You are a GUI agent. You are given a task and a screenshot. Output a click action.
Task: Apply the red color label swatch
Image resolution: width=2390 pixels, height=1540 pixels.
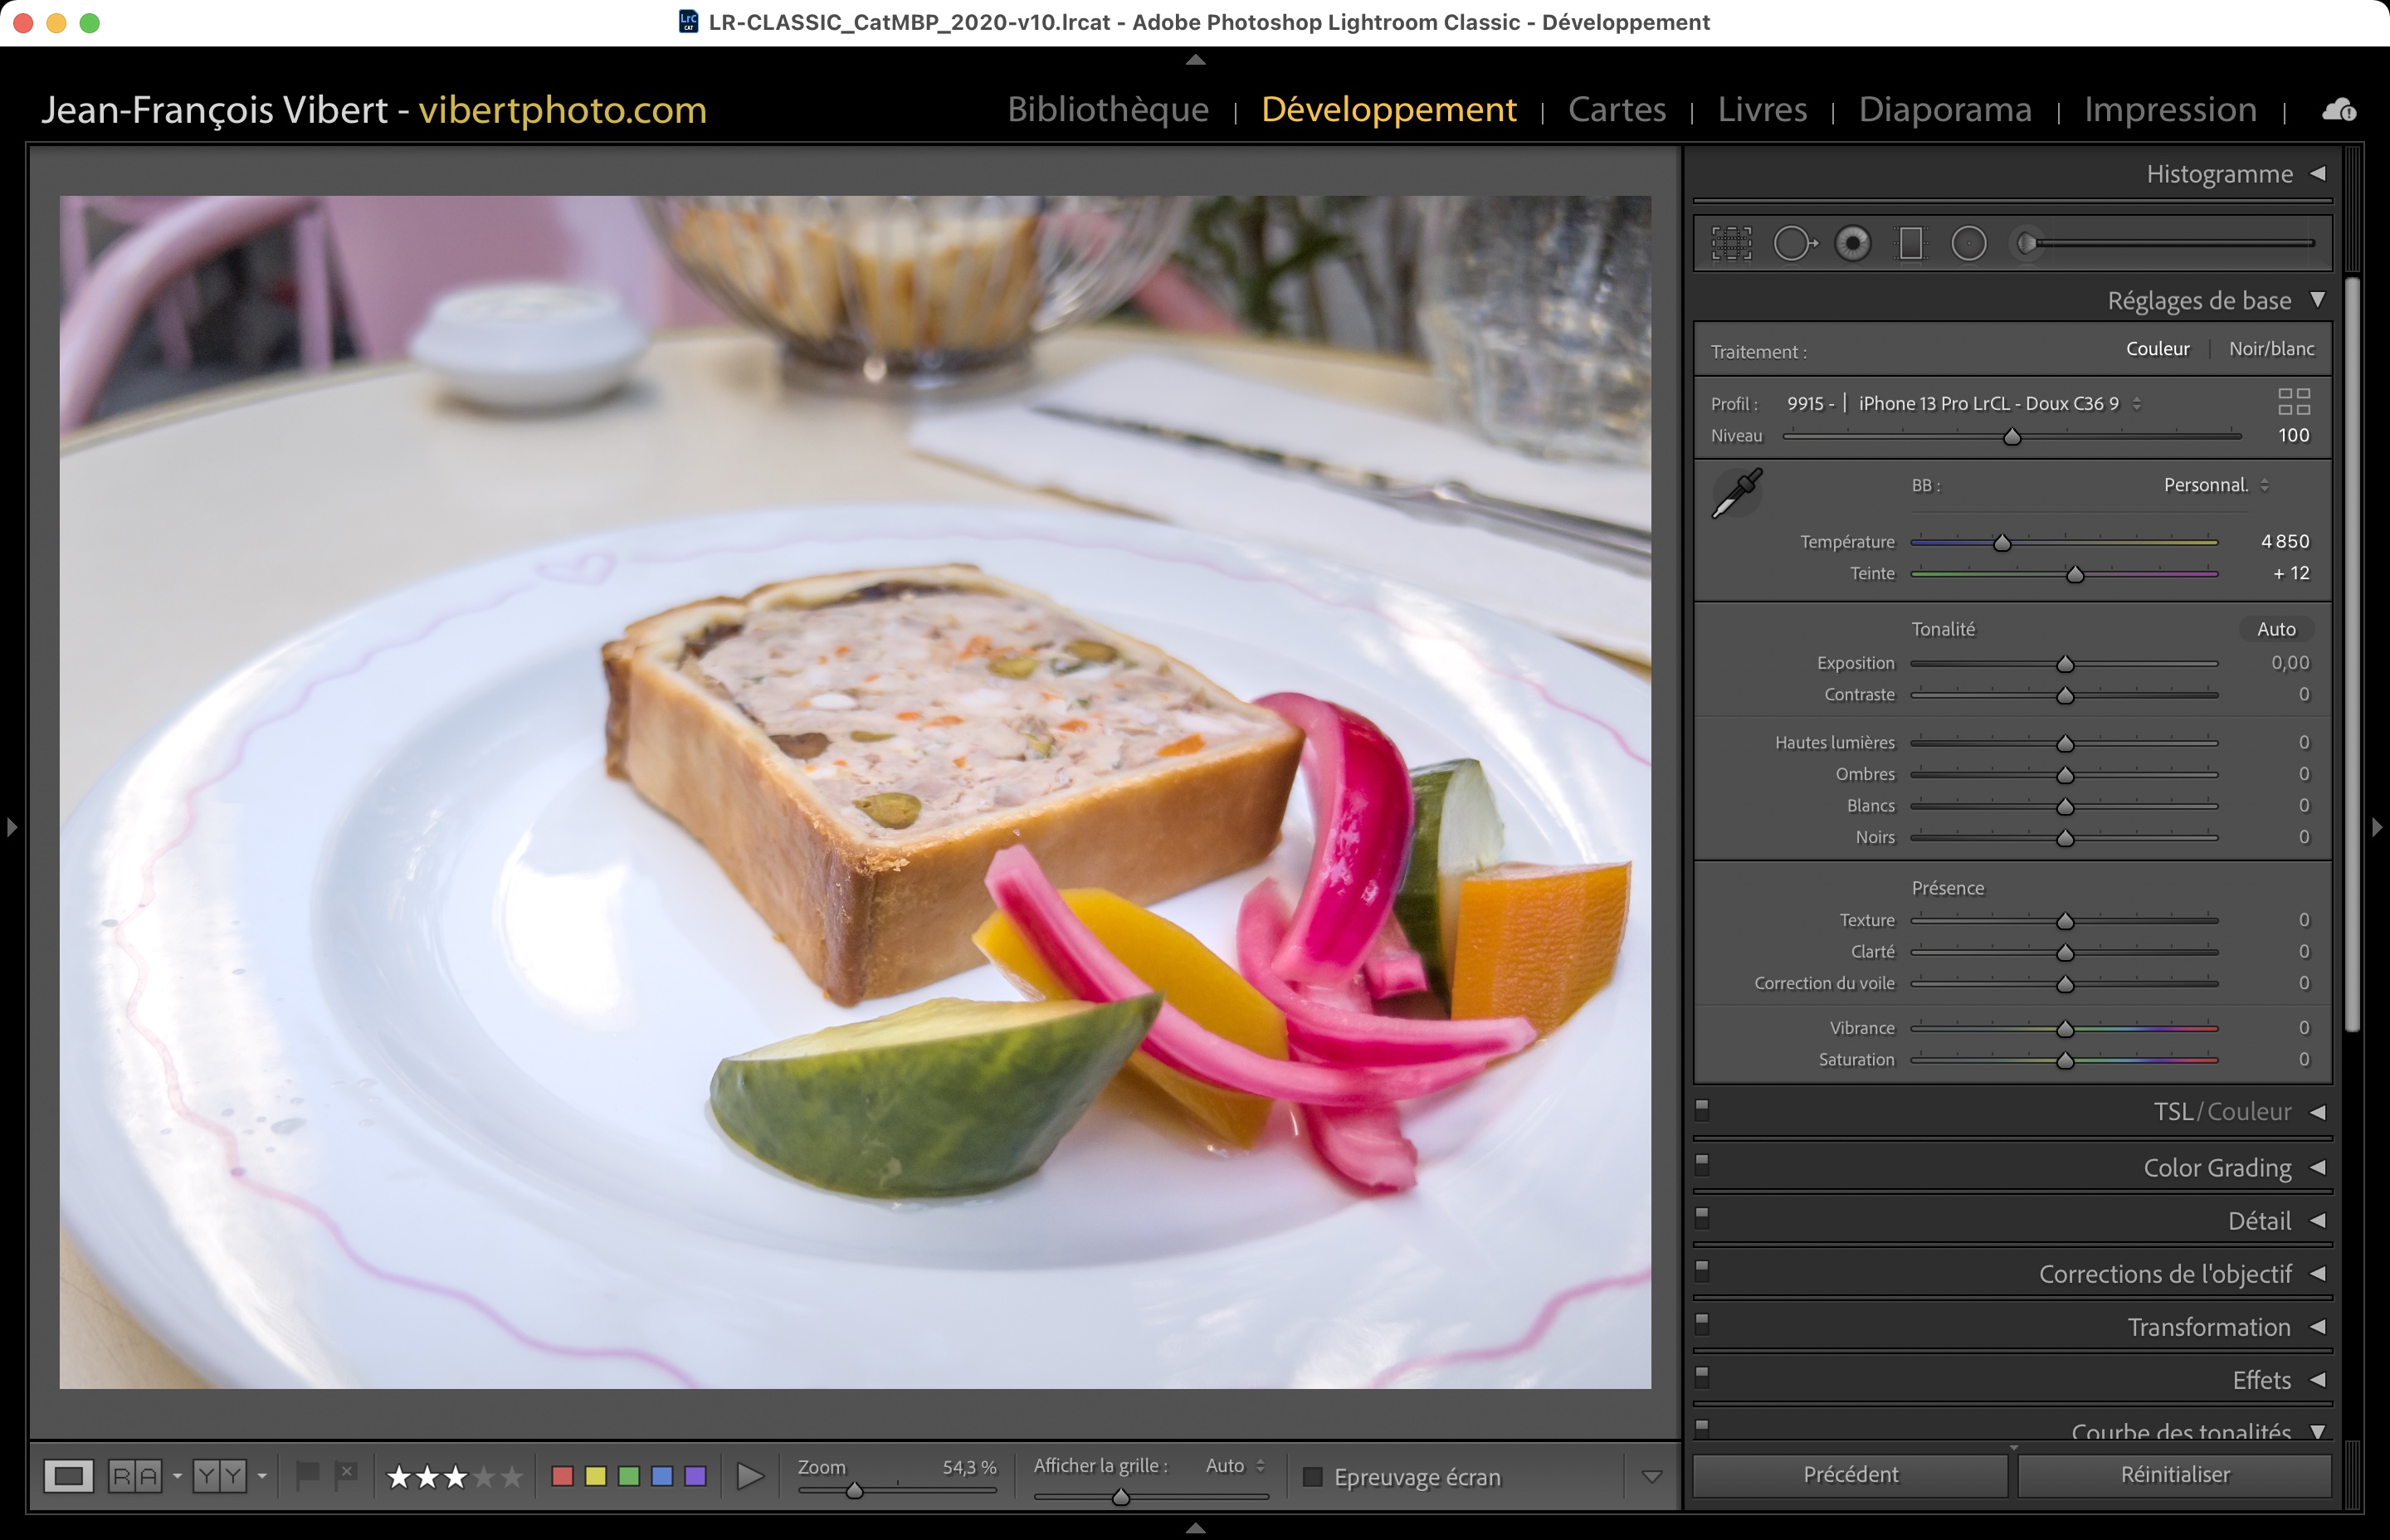pos(562,1476)
